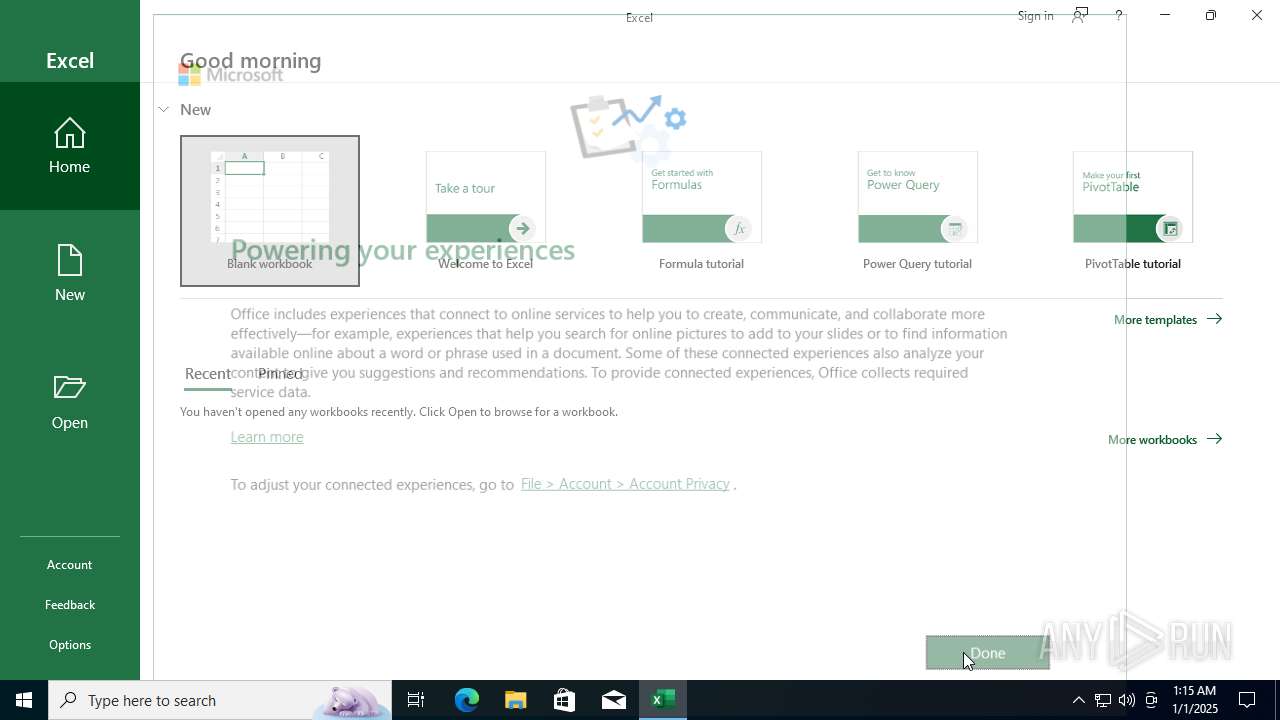Image resolution: width=1280 pixels, height=720 pixels.
Task: Open the Action Center notifications icon
Action: coord(1248,700)
